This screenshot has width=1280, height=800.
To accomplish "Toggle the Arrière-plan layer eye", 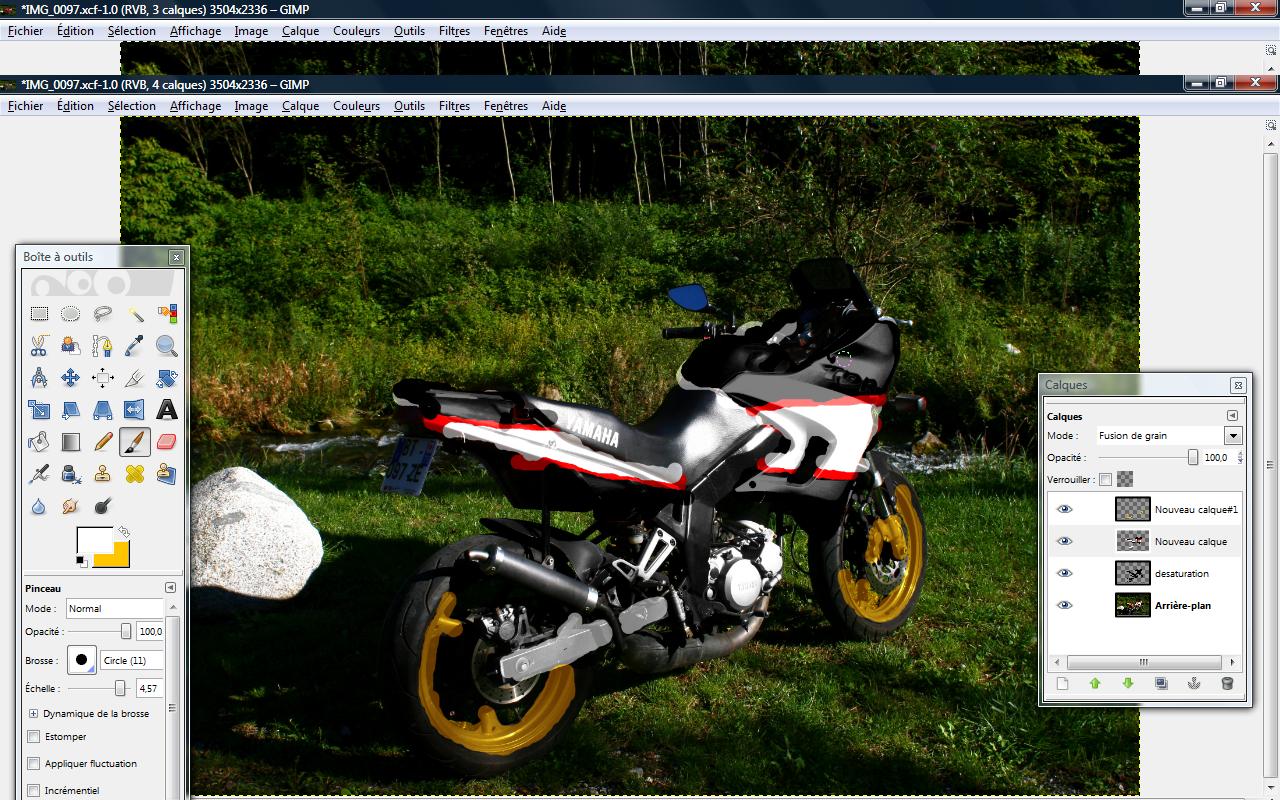I will (x=1064, y=605).
